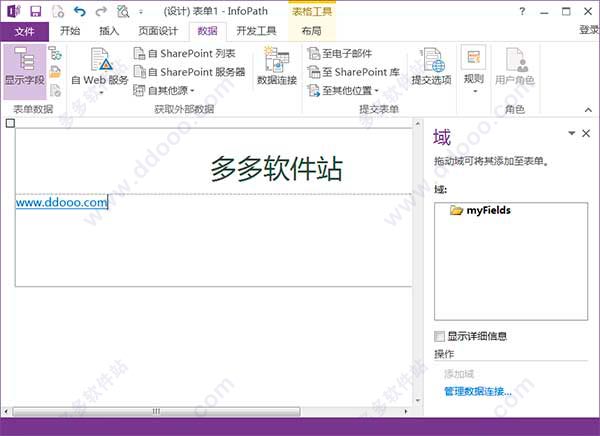The image size is (600, 436).
Task: Select the 数据 ribbon tab
Action: click(207, 31)
